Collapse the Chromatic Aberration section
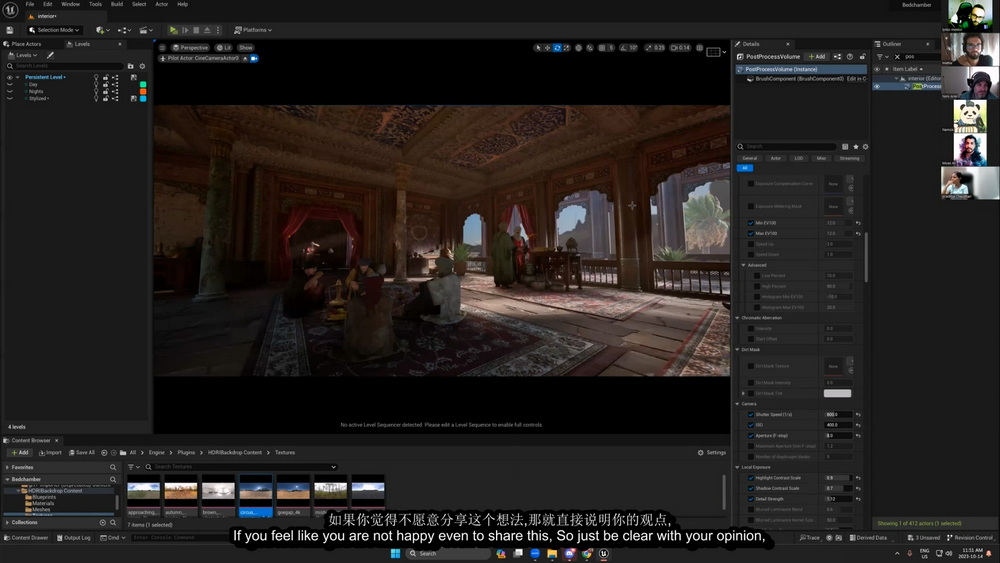The width and height of the screenshot is (1000, 563). (738, 318)
